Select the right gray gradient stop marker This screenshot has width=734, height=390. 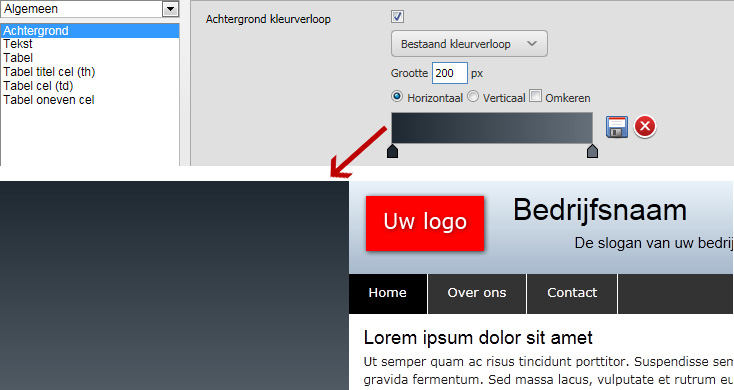[592, 151]
